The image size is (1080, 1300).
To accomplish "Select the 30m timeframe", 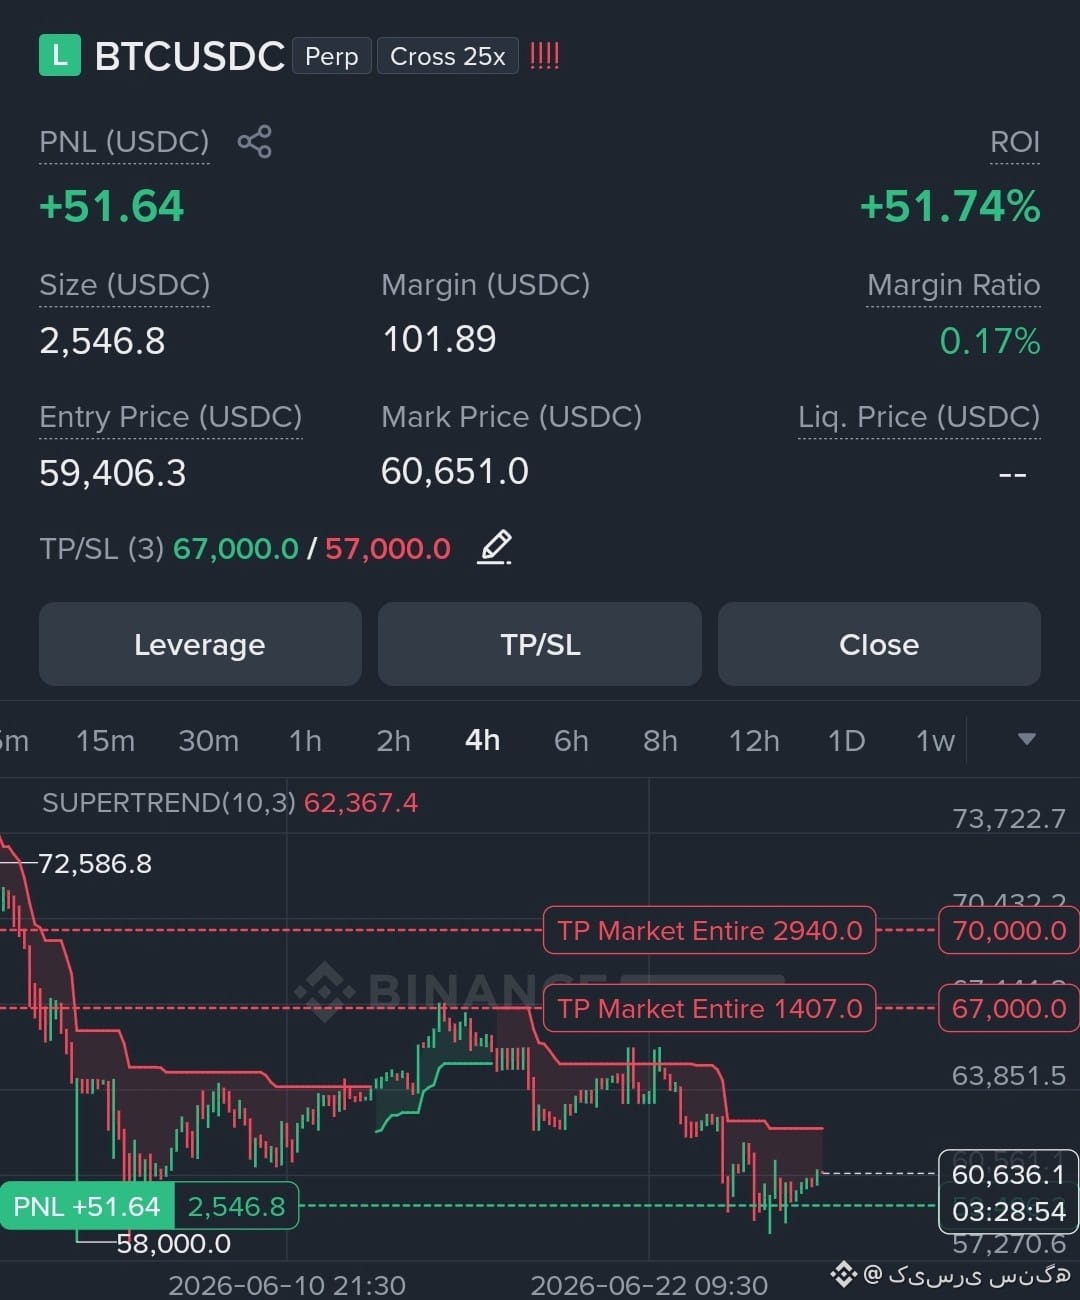I will 208,740.
